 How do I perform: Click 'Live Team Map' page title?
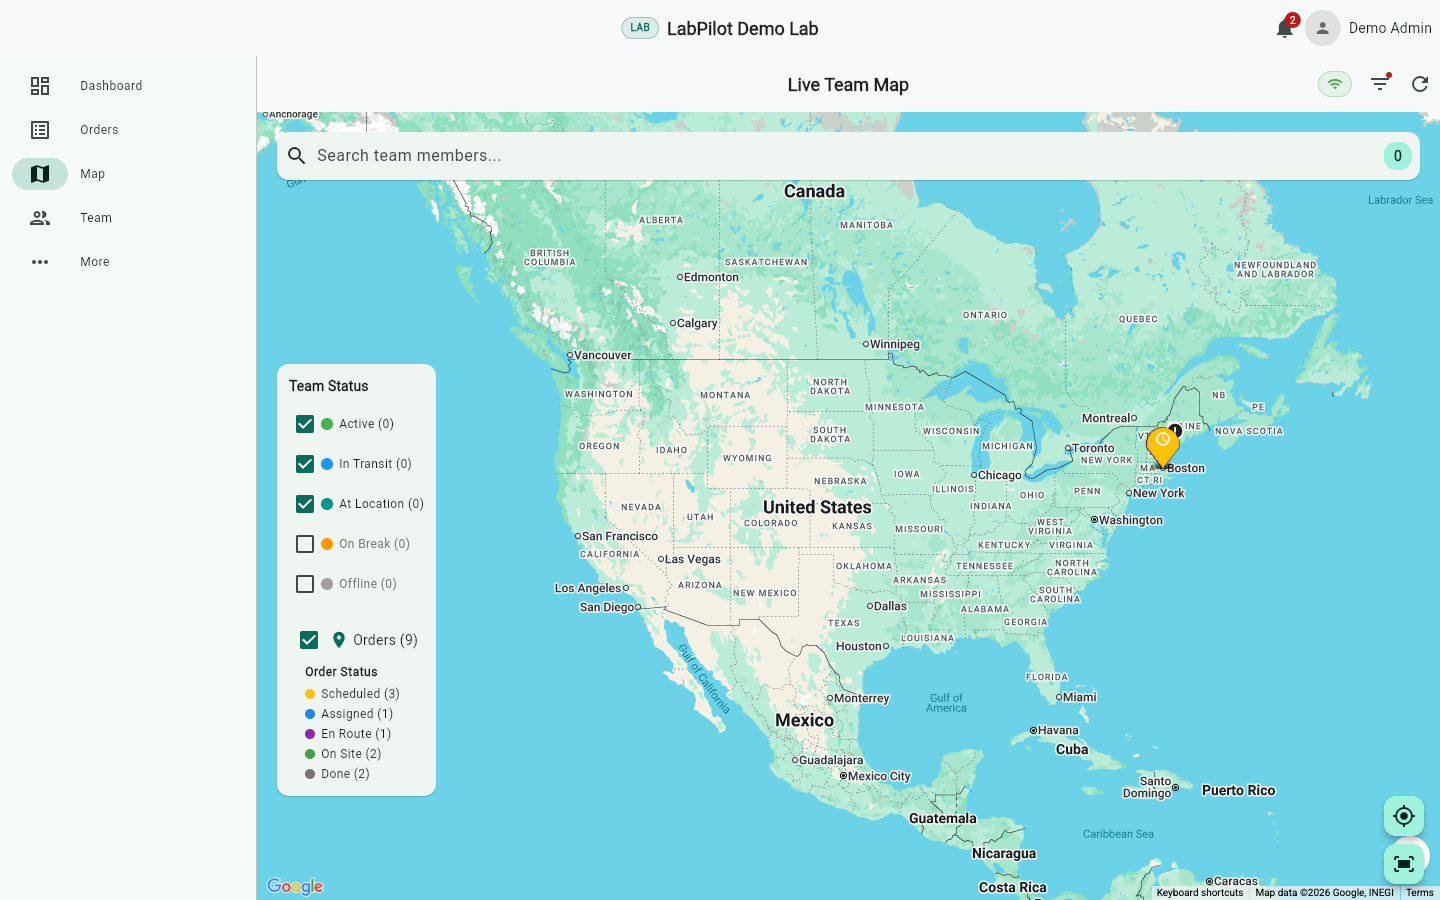click(x=848, y=85)
